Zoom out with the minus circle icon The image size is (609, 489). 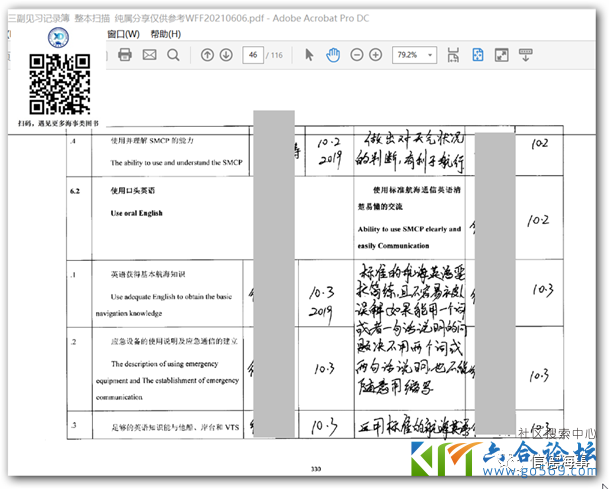[x=358, y=54]
